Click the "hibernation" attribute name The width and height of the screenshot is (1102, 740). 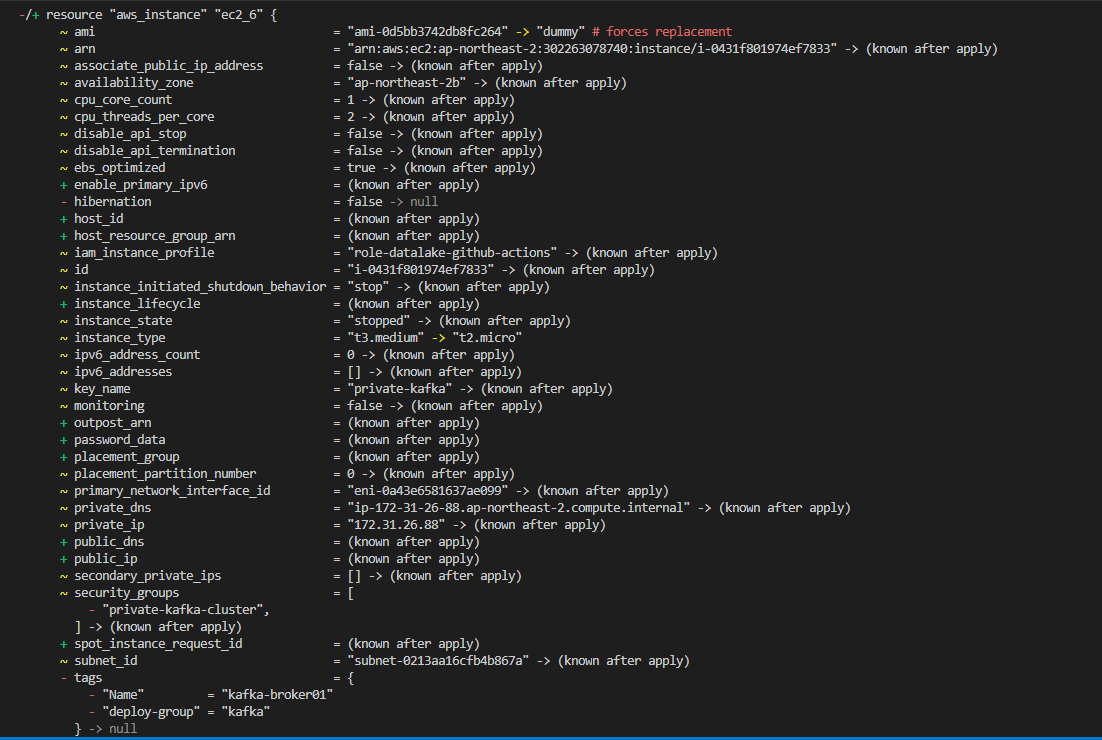[x=112, y=202]
